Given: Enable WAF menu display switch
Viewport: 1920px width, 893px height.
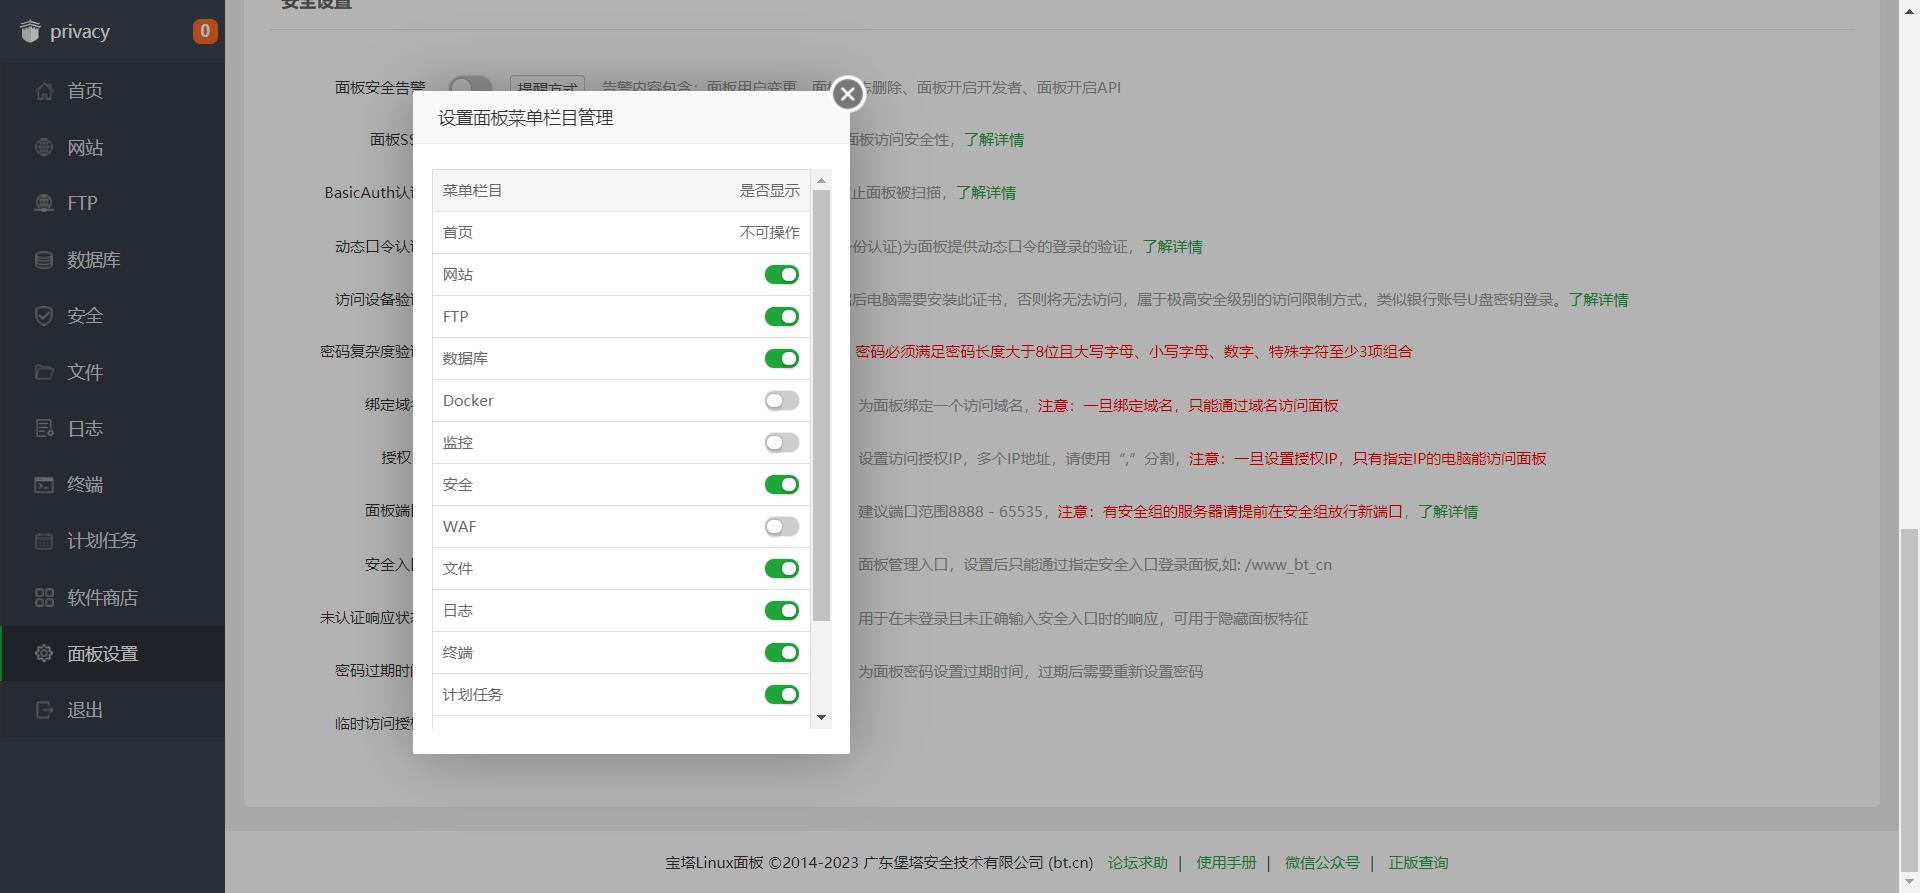Looking at the screenshot, I should [782, 526].
